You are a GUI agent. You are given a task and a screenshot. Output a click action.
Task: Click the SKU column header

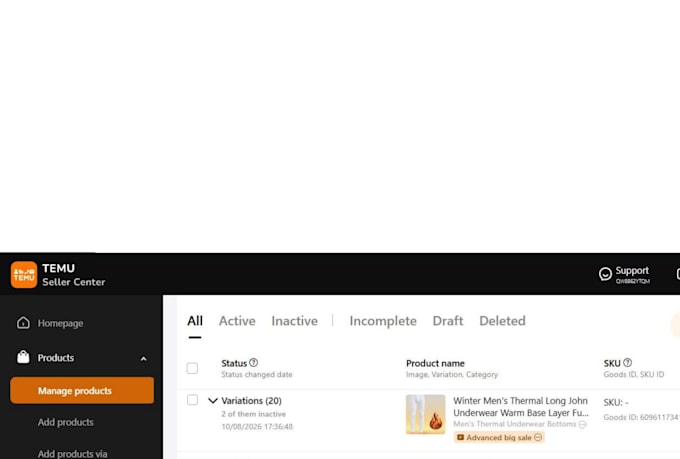pyautogui.click(x=612, y=363)
